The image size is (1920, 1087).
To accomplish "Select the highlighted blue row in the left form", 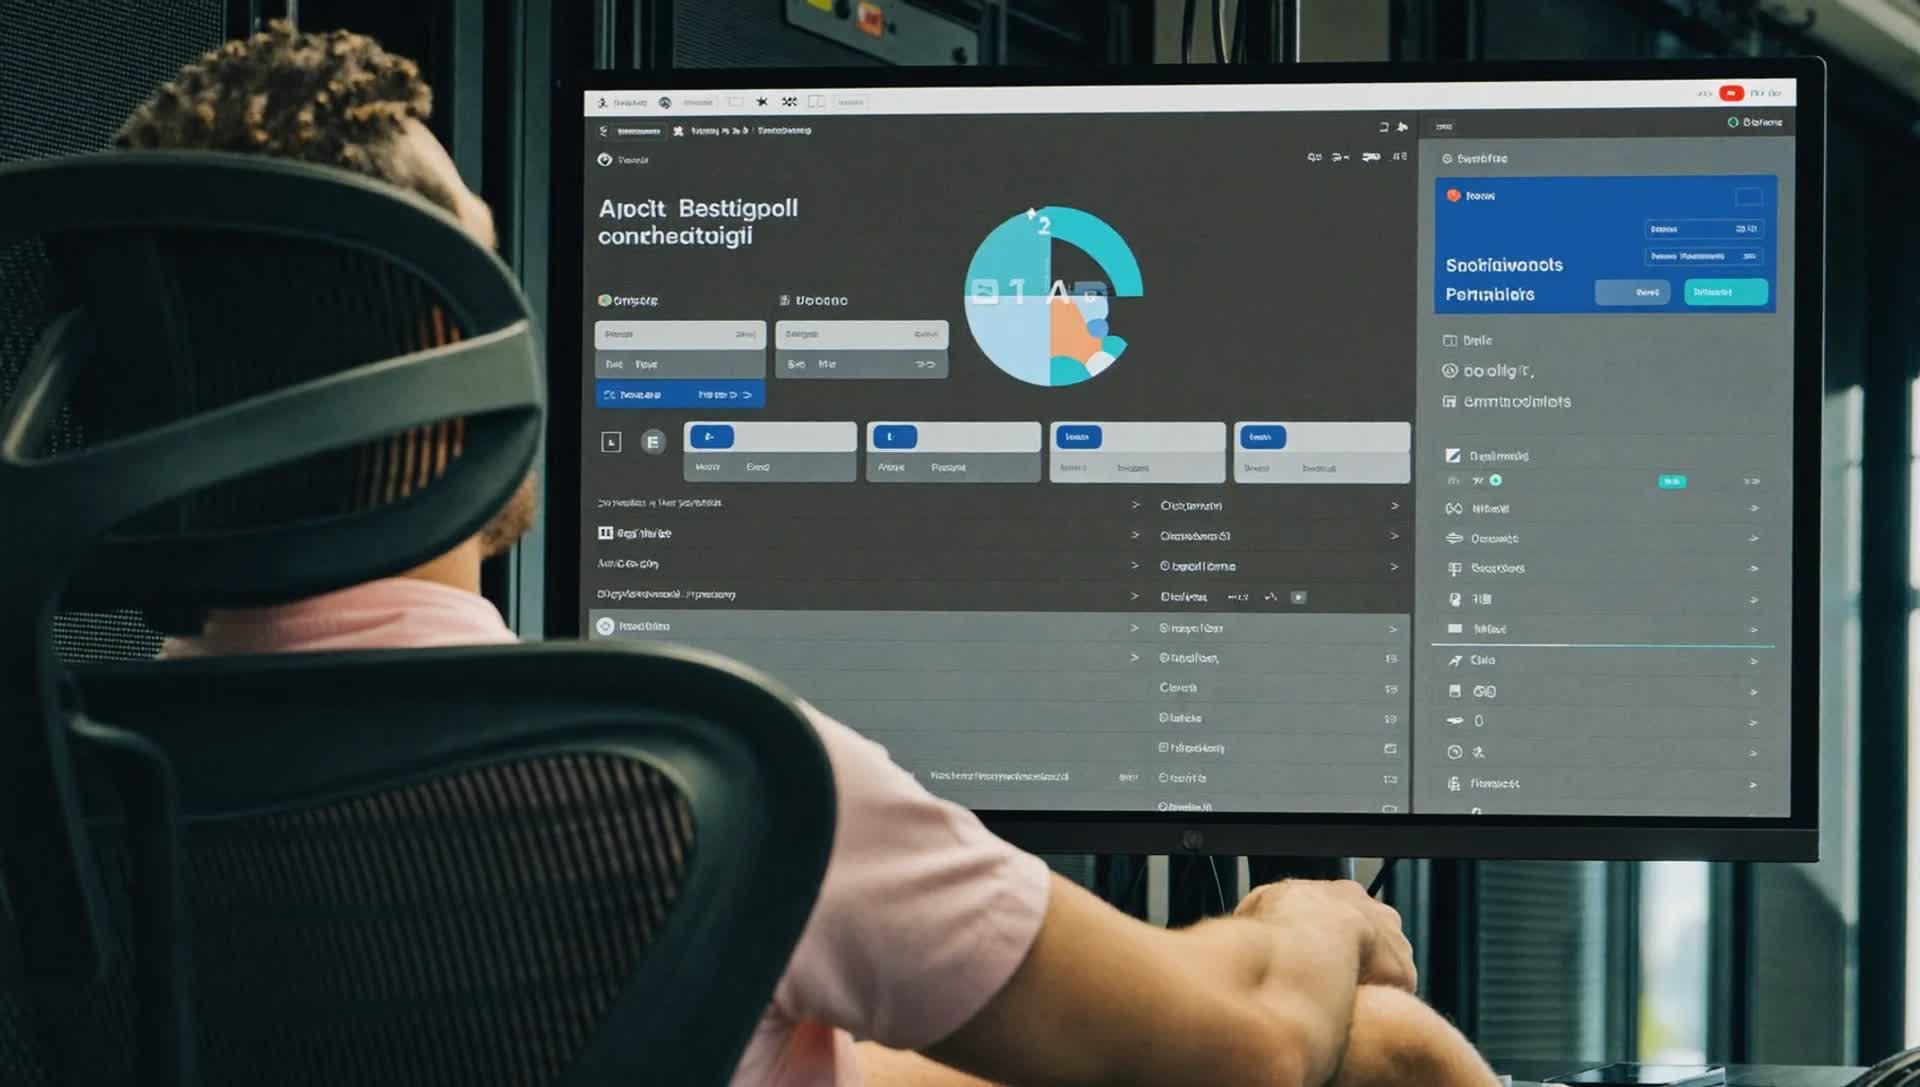I will pos(680,394).
